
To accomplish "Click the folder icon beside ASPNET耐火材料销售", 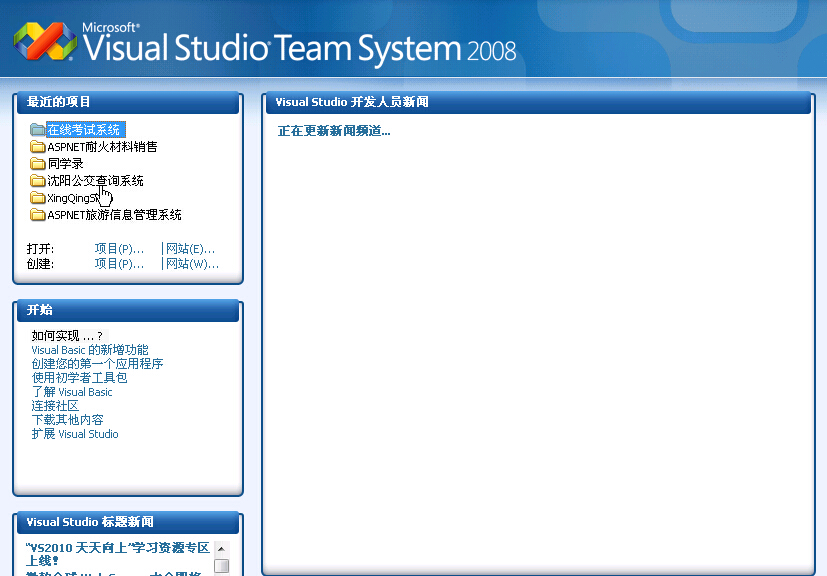I will pos(37,146).
